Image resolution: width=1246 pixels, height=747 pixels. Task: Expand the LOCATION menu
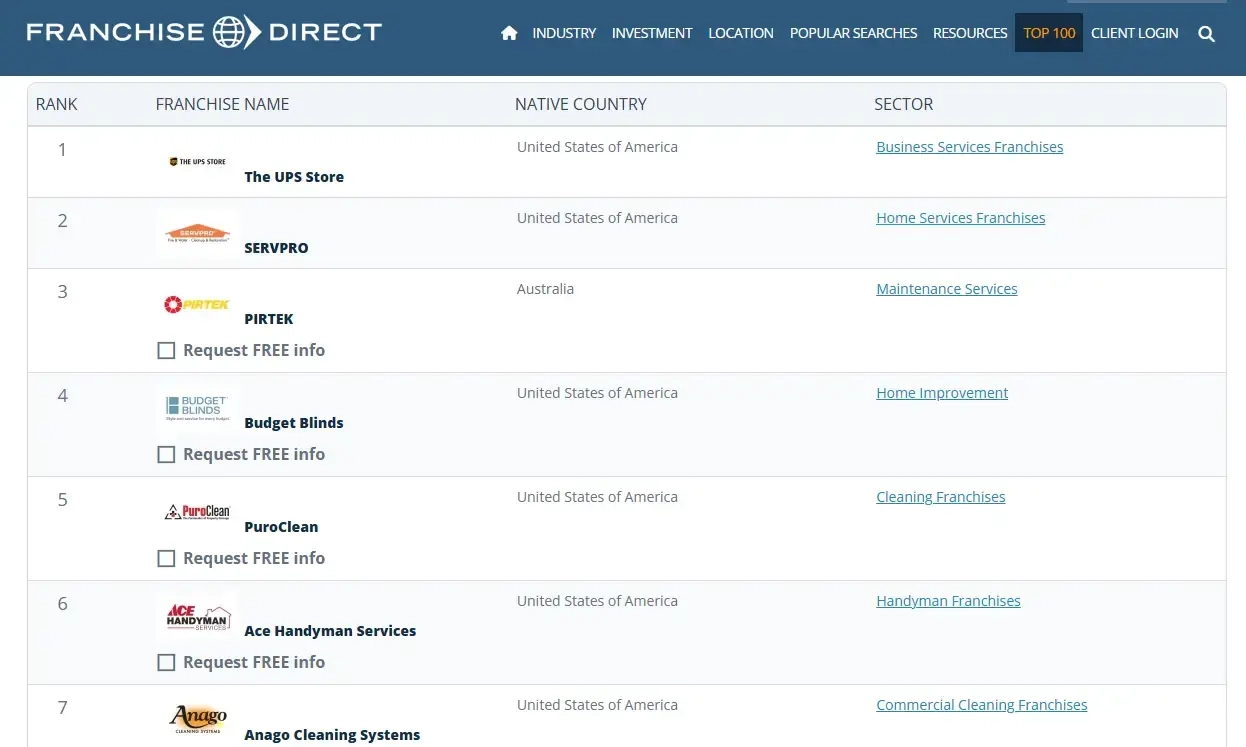point(741,33)
